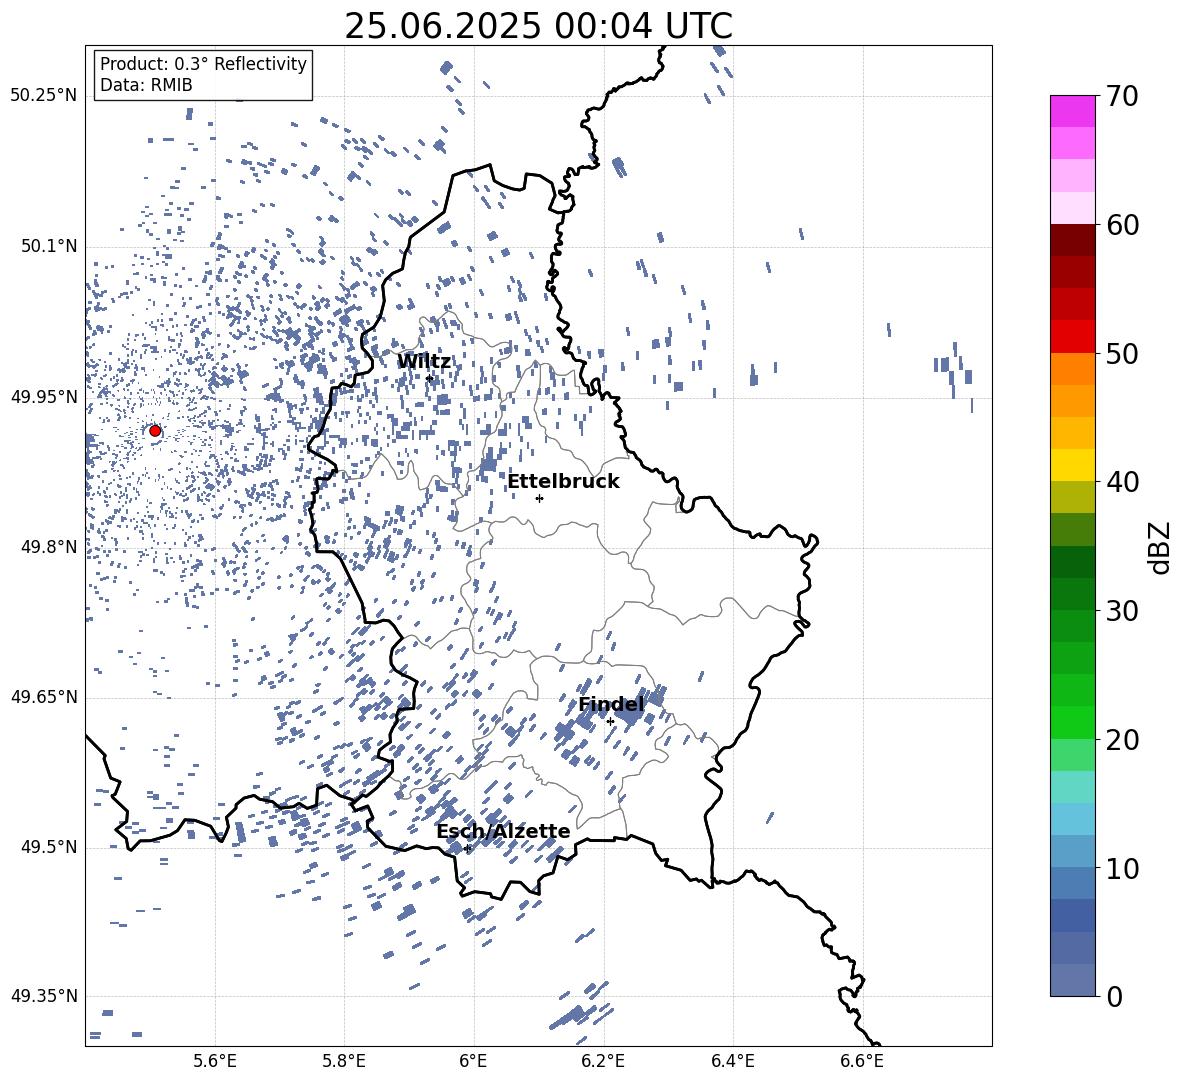1184x1081 pixels.
Task: Click the 6.4°E longitude label
Action: point(732,1061)
